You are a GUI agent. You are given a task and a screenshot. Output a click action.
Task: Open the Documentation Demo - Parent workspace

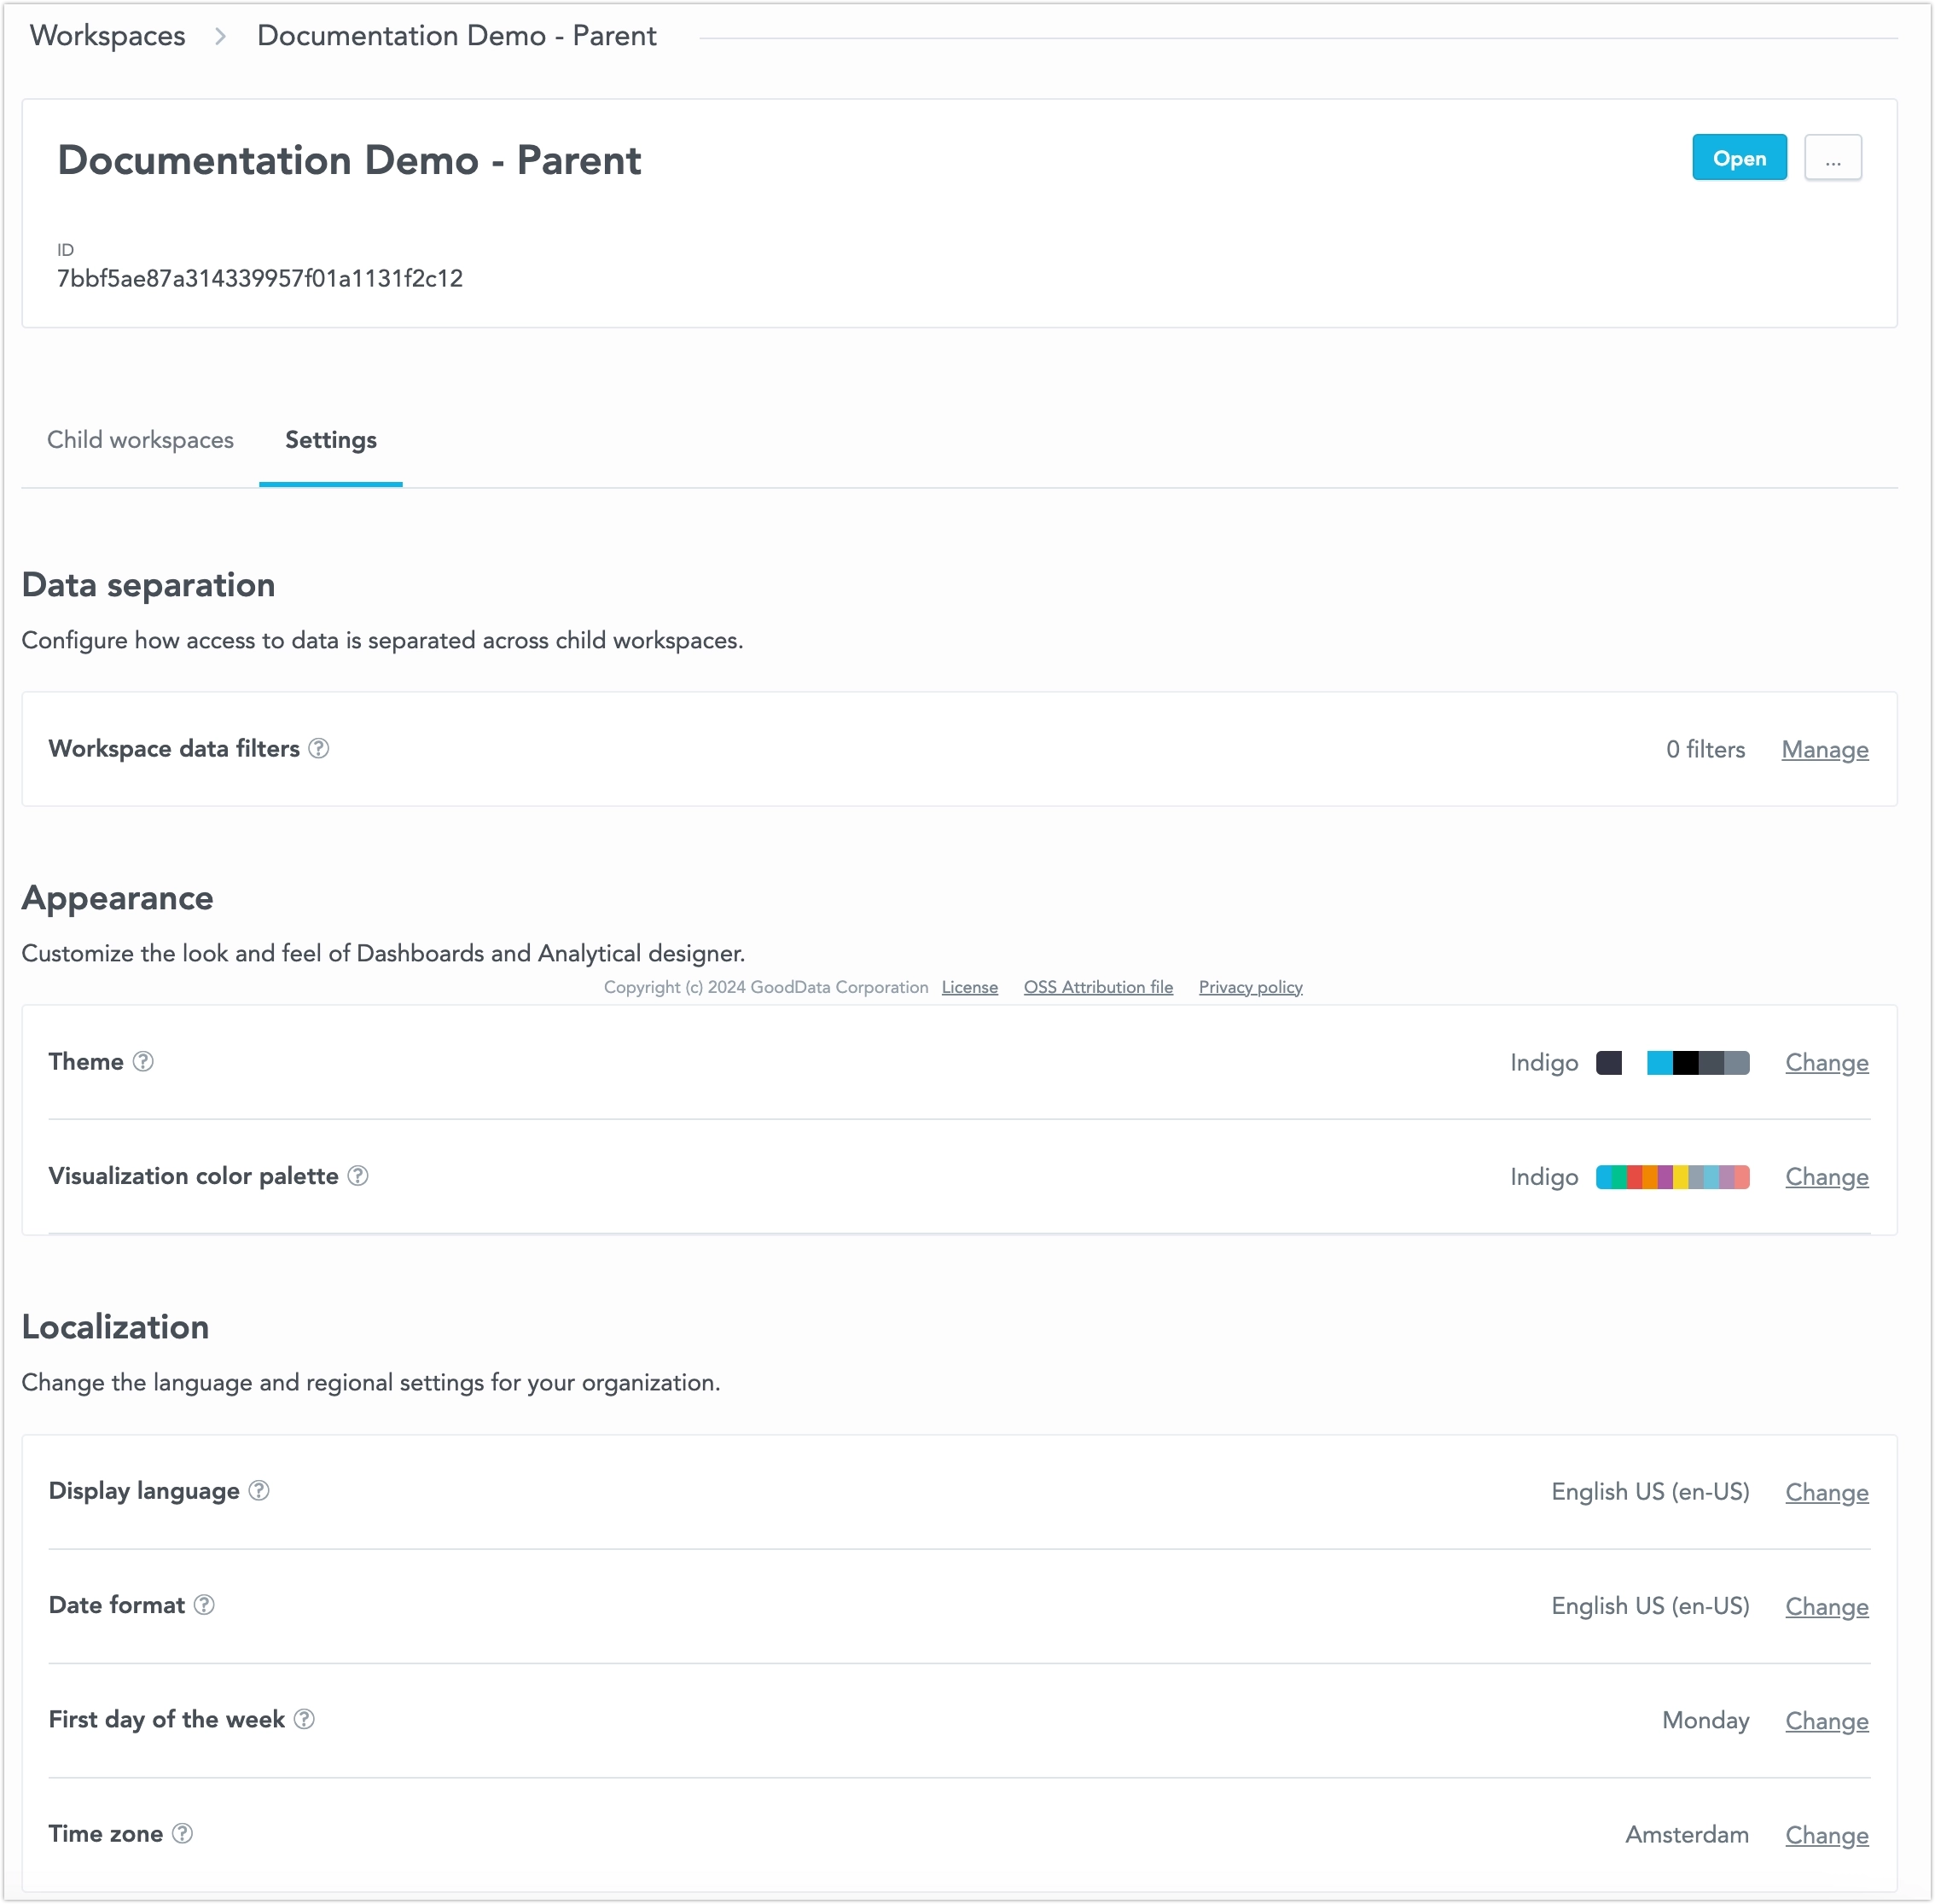1739,157
